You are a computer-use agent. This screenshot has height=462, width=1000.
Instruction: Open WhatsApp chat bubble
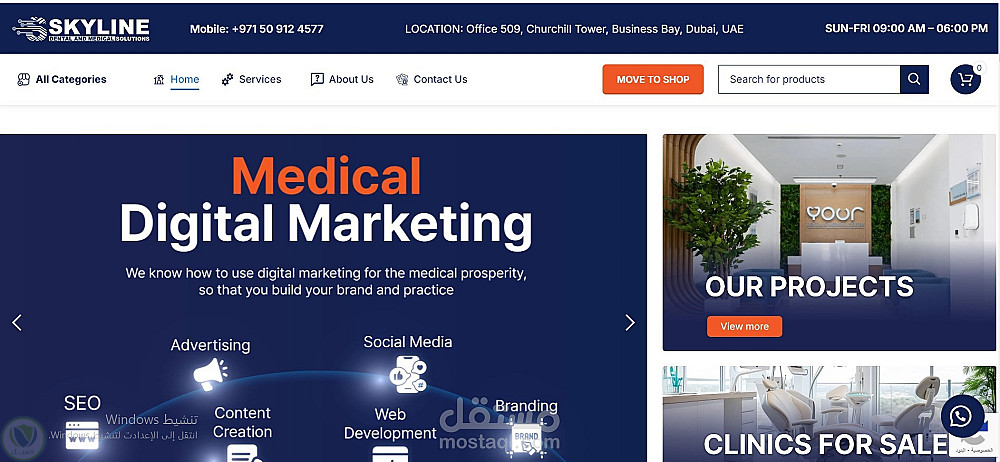(962, 416)
